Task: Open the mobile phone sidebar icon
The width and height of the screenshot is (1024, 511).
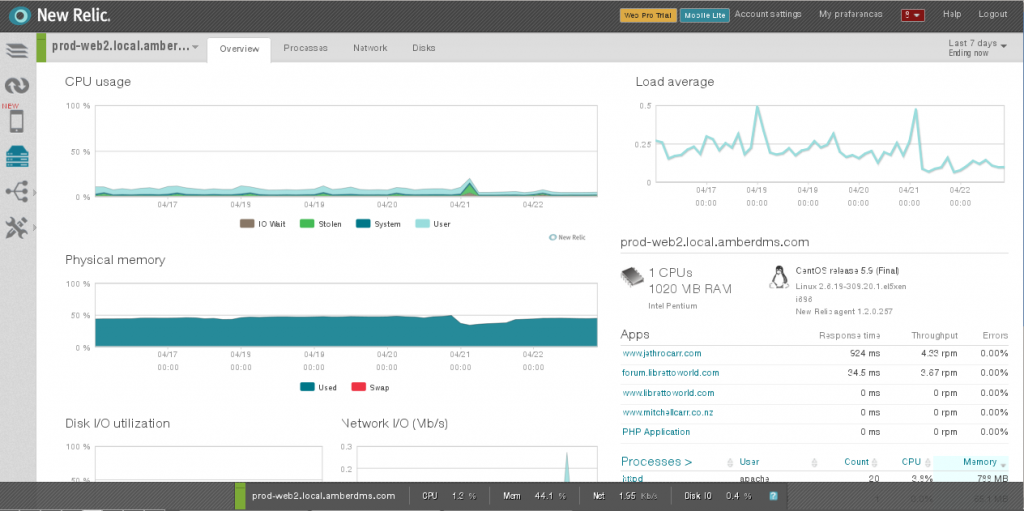Action: click(16, 122)
